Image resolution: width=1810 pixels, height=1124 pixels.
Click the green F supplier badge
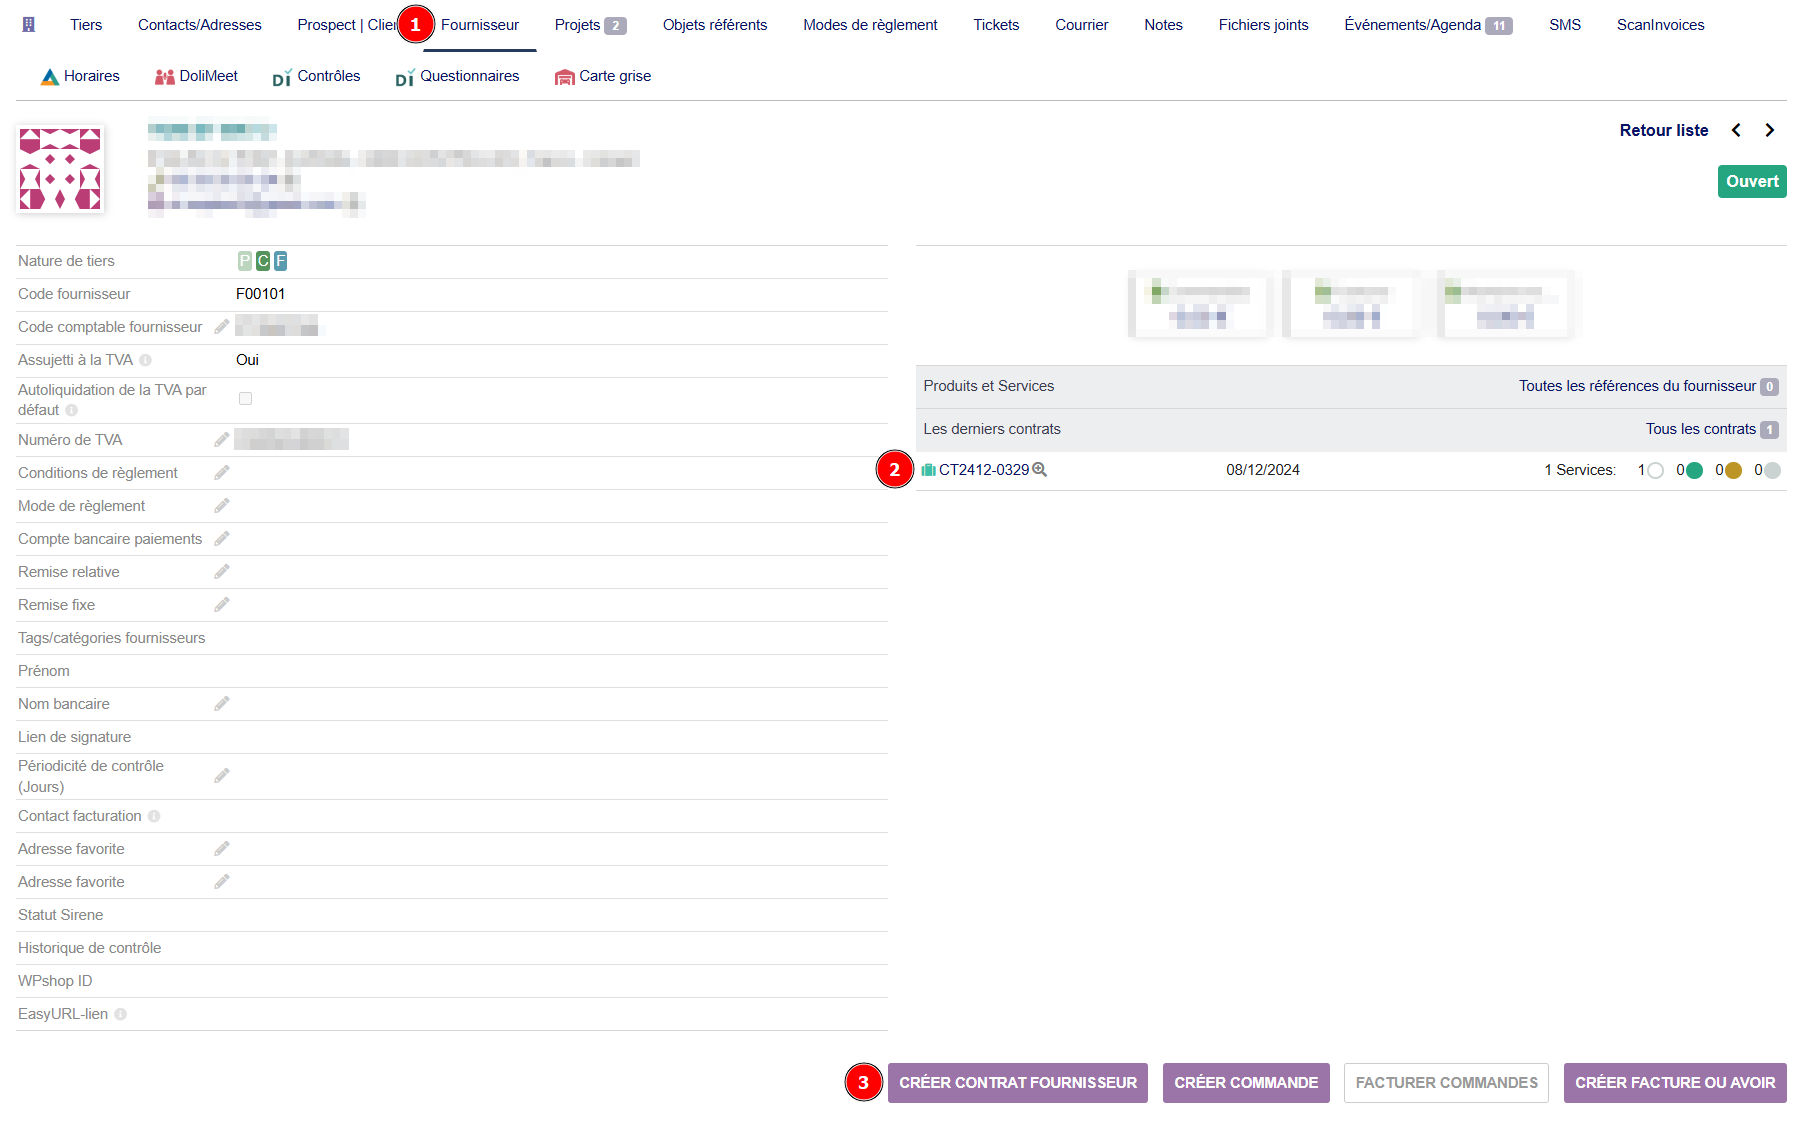[x=281, y=261]
